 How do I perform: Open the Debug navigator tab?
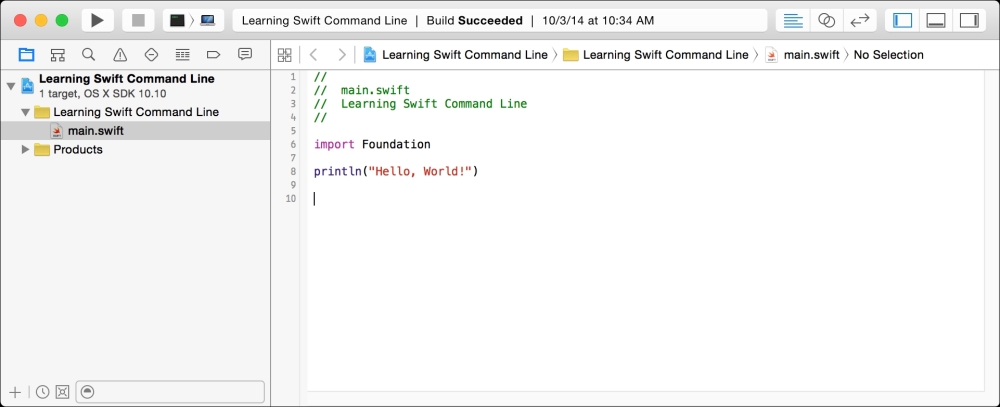click(182, 55)
